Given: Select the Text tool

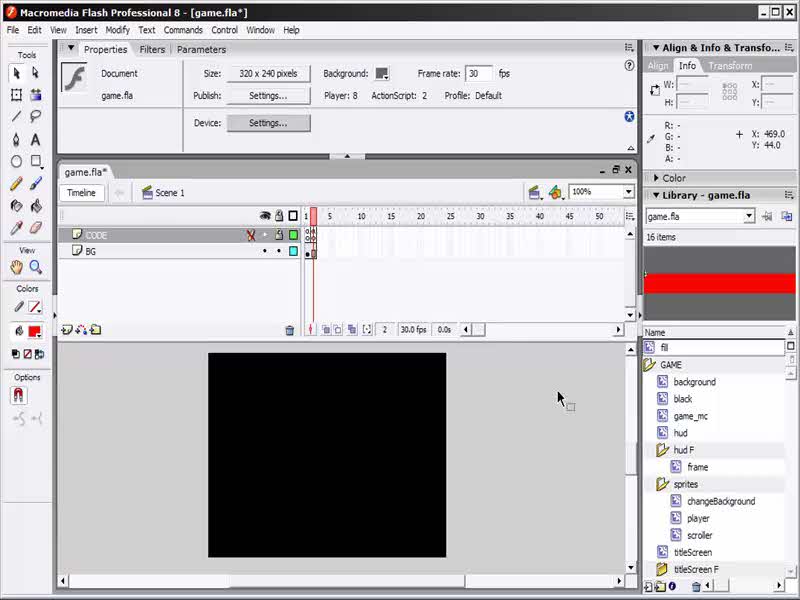Looking at the screenshot, I should pyautogui.click(x=36, y=139).
